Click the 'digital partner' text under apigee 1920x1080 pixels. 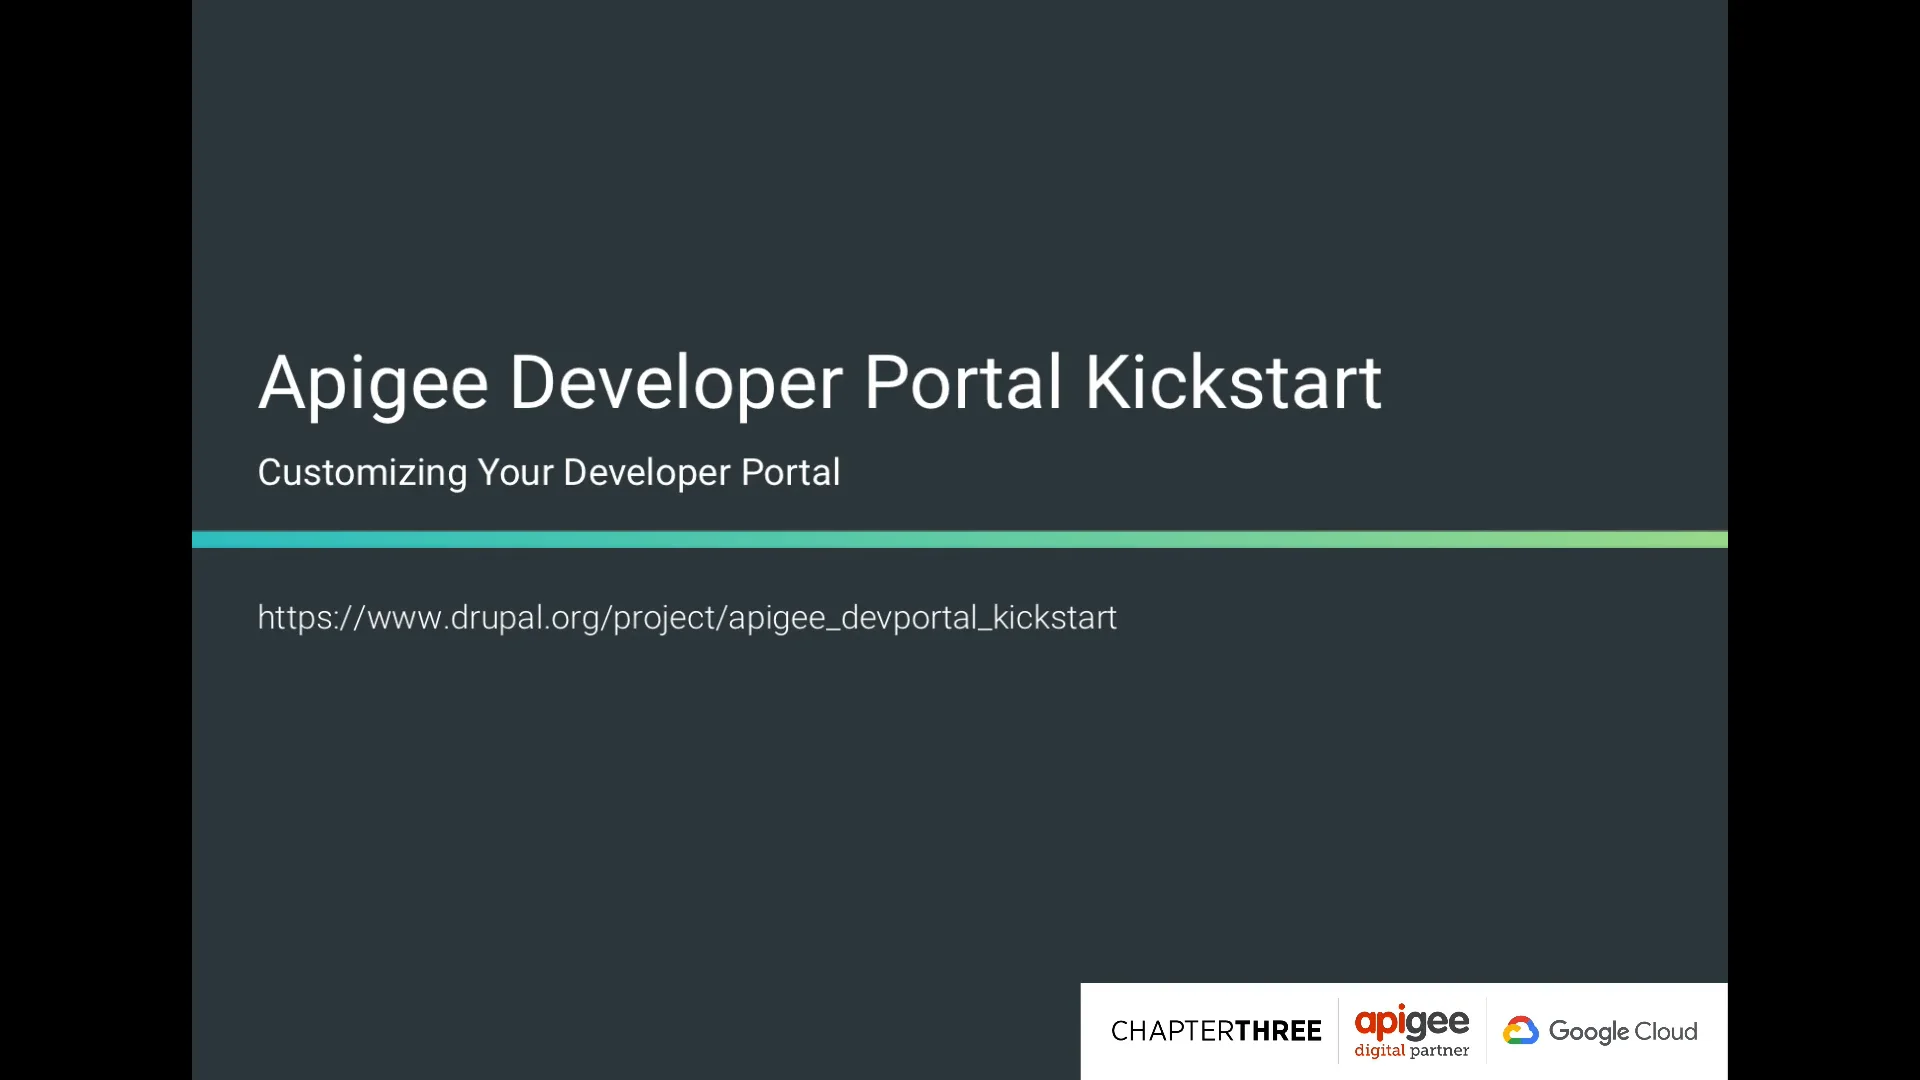coord(1410,1052)
